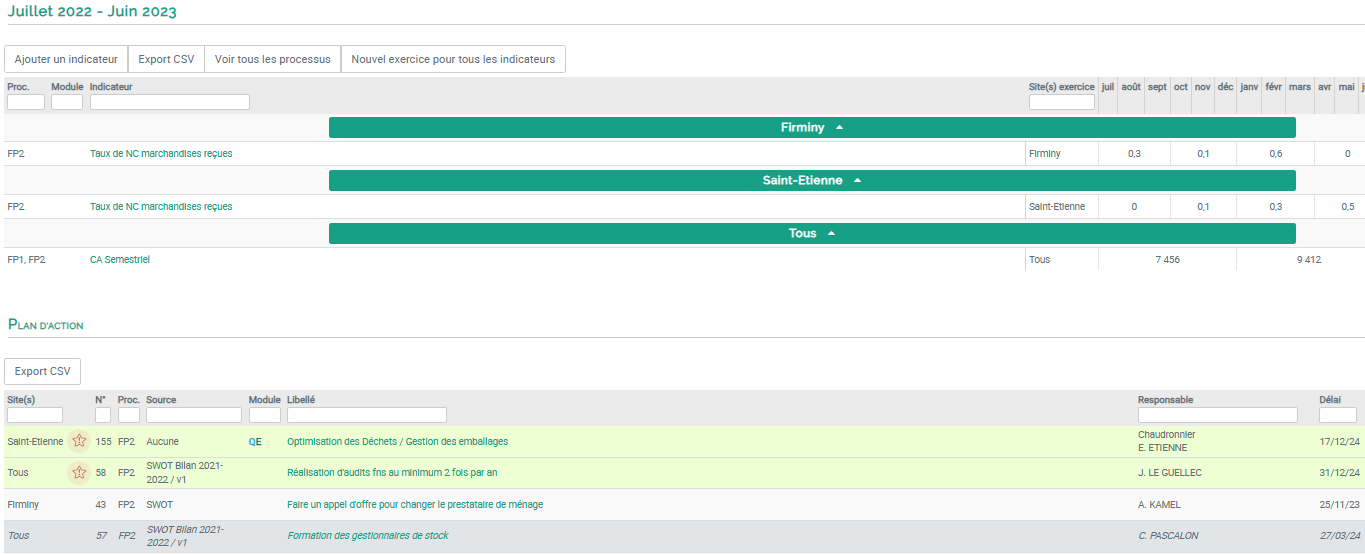Image resolution: width=1365 pixels, height=554 pixels.
Task: Open Taux de NC marchandises reçues for Firminy
Action: 161,154
